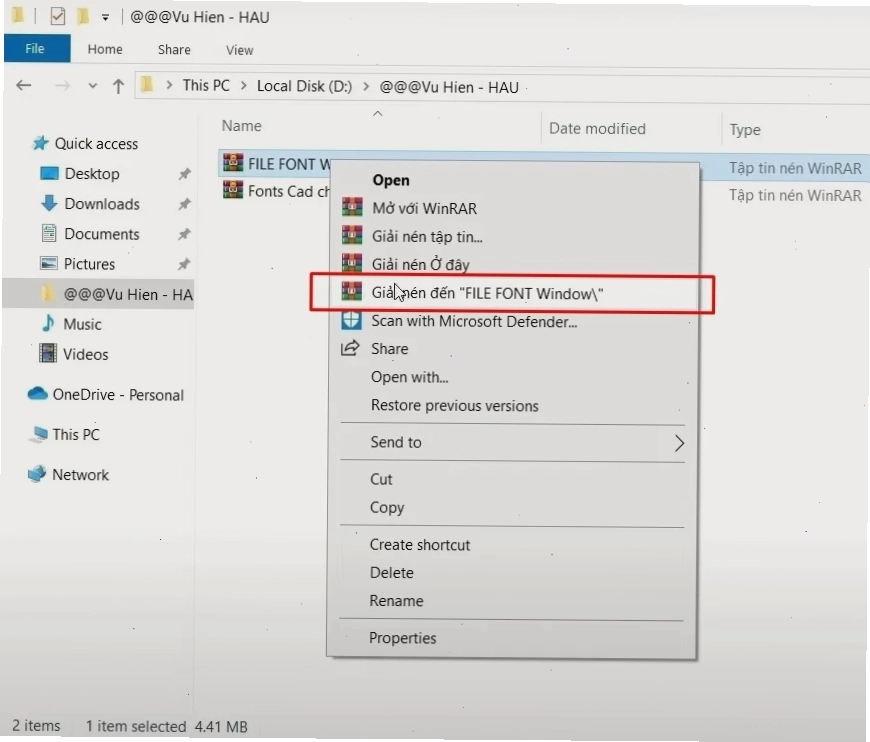Switch to the View ribbon tab

coord(240,51)
